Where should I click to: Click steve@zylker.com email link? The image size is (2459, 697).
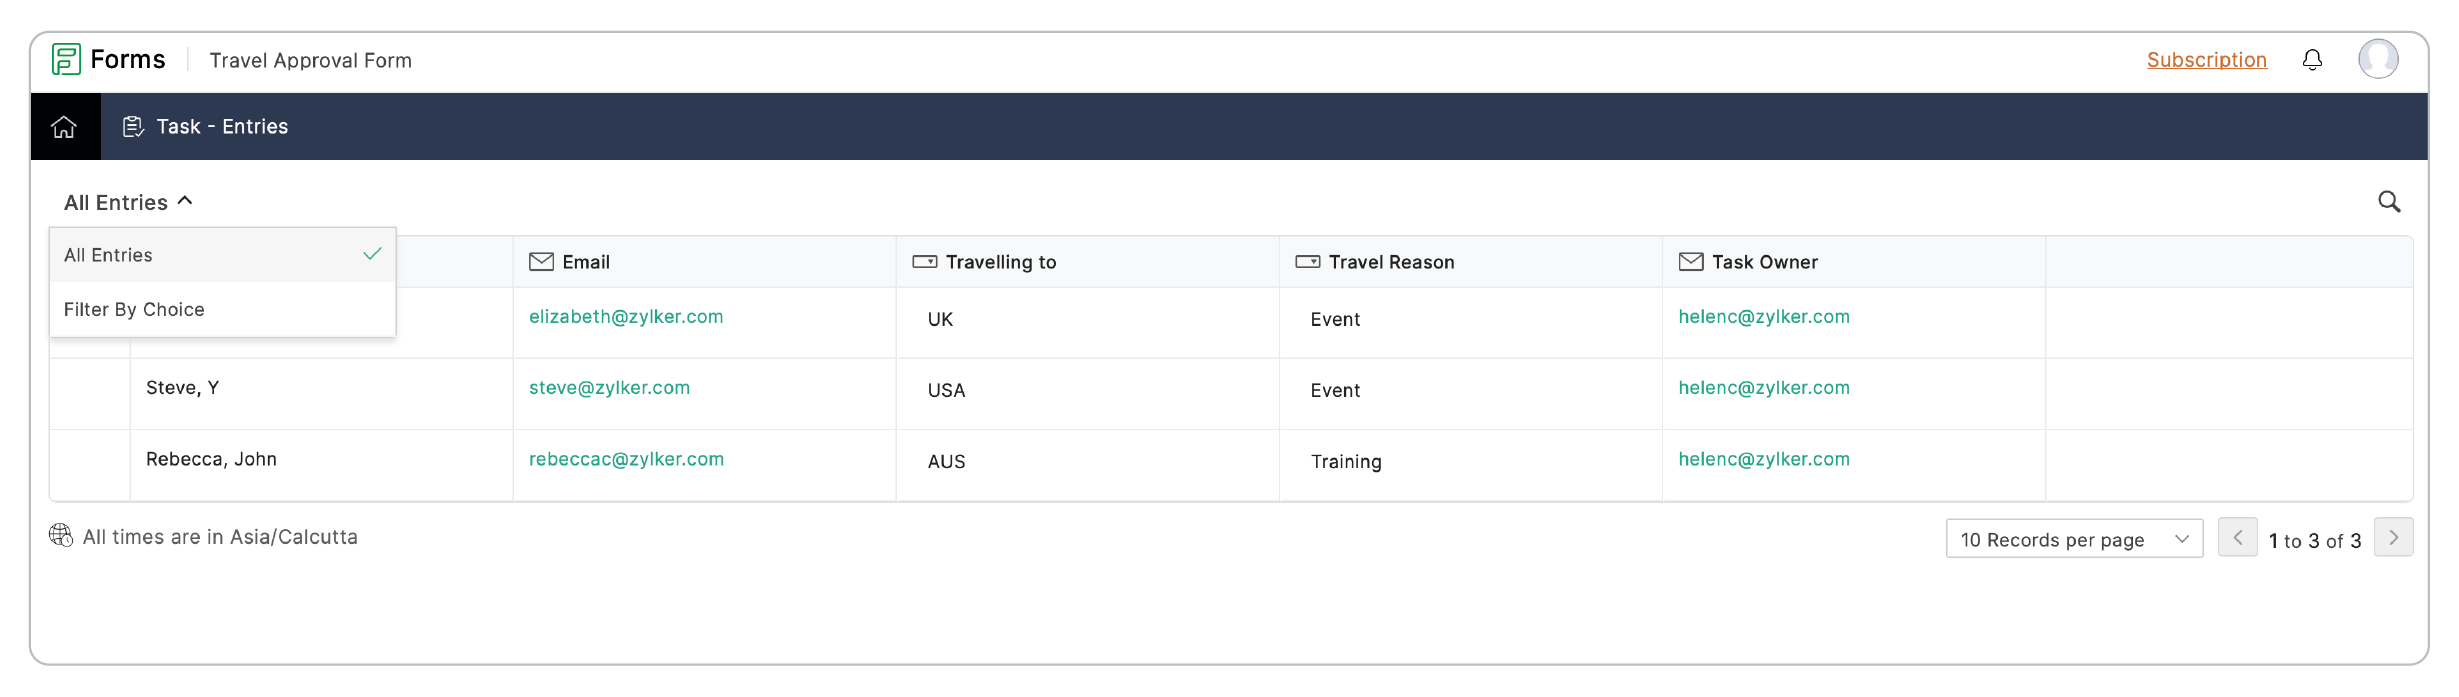click(609, 388)
